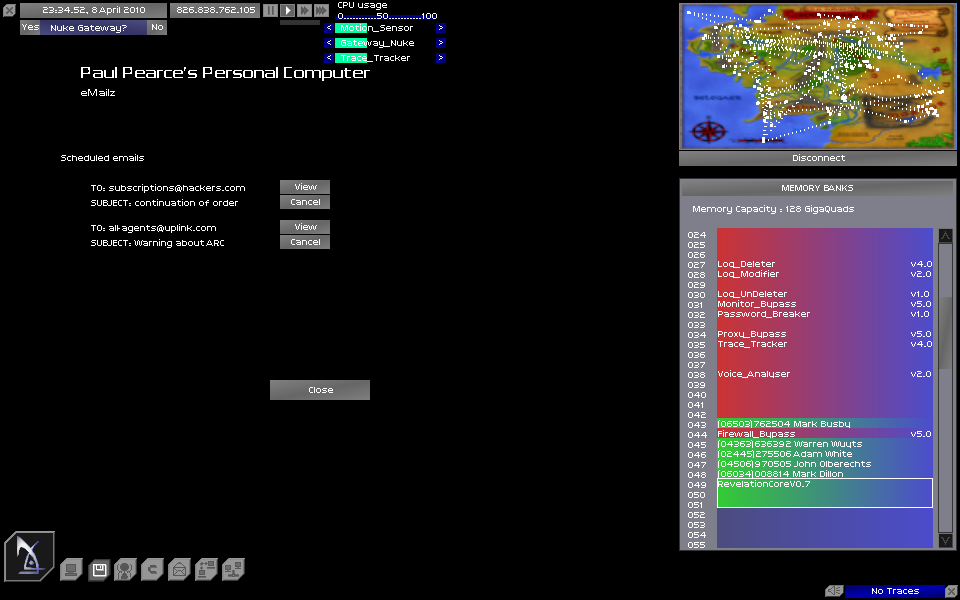960x600 pixels.
Task: Open the agent status person icon
Action: pos(125,570)
